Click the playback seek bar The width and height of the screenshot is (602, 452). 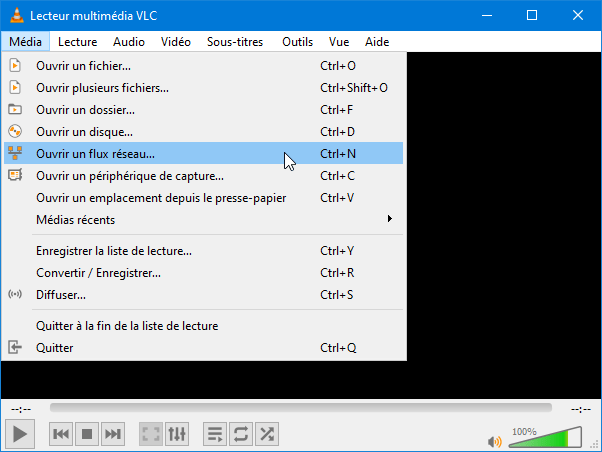click(301, 407)
